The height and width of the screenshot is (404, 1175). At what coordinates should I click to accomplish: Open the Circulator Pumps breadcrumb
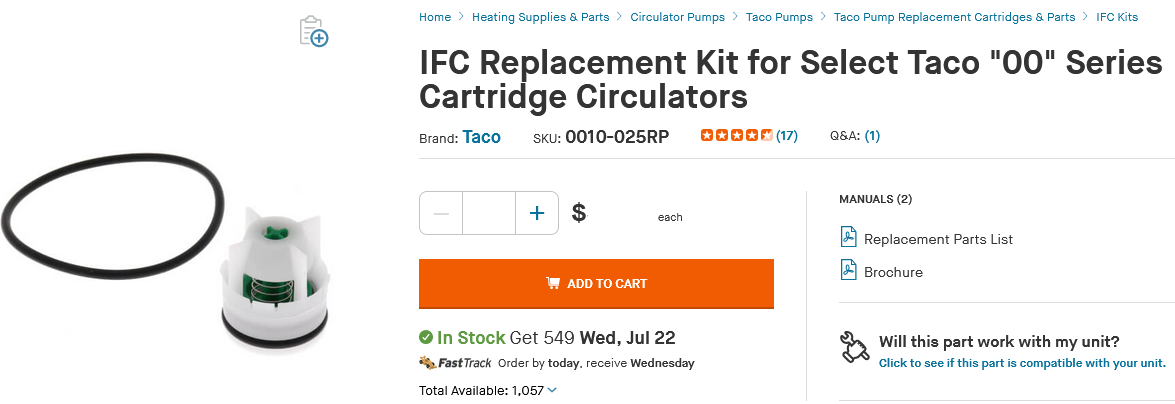(677, 16)
